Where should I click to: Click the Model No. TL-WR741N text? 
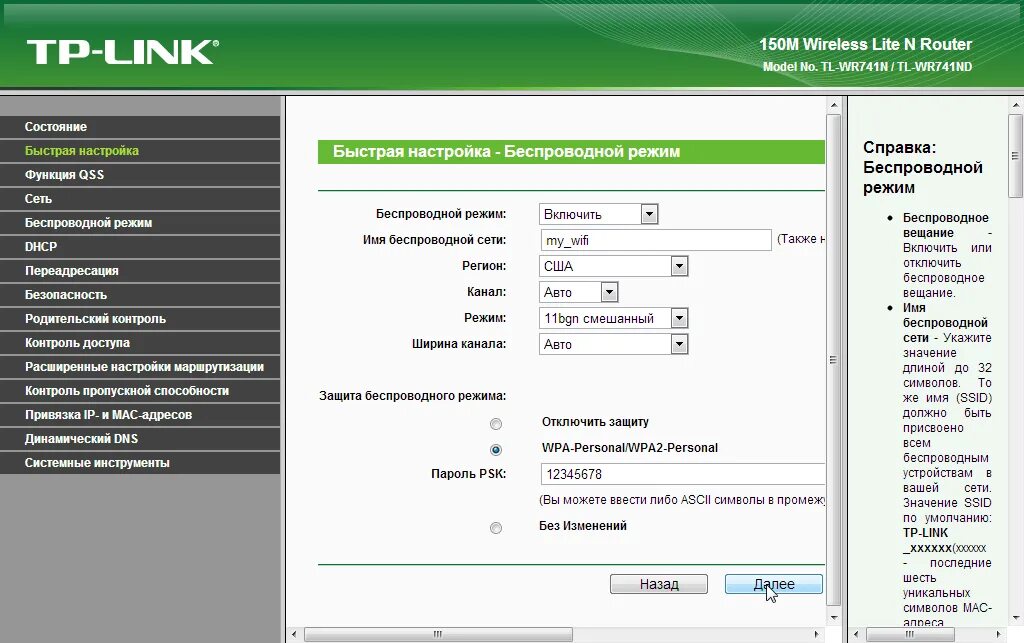[x=867, y=67]
